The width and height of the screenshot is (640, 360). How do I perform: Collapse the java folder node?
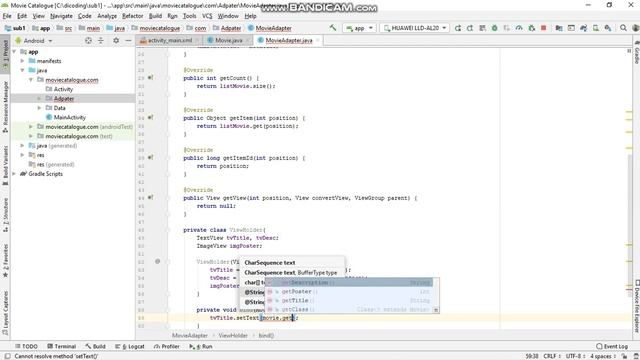[22, 70]
